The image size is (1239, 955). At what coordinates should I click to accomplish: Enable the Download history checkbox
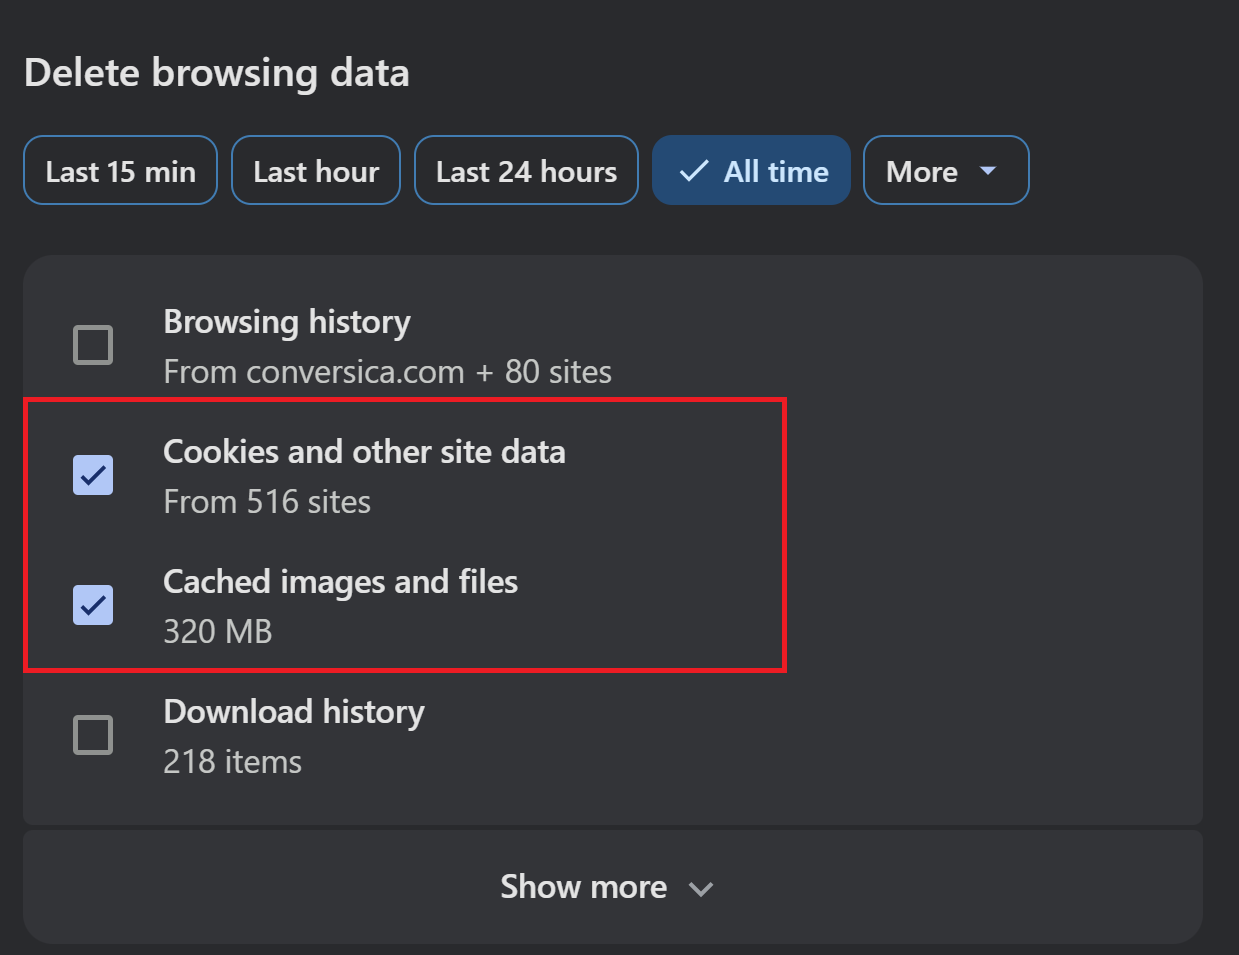point(92,735)
